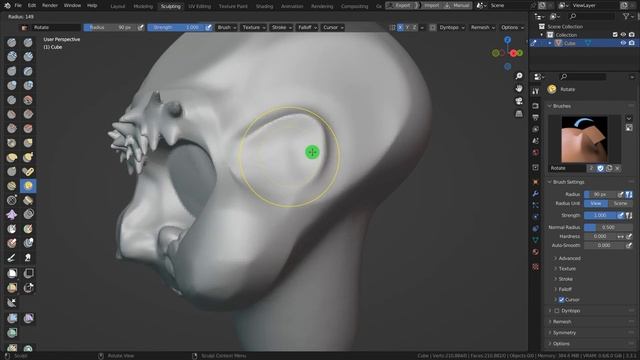Select the Box Hide tool
Viewport: 640px width, 360px height.
[x=28, y=273]
